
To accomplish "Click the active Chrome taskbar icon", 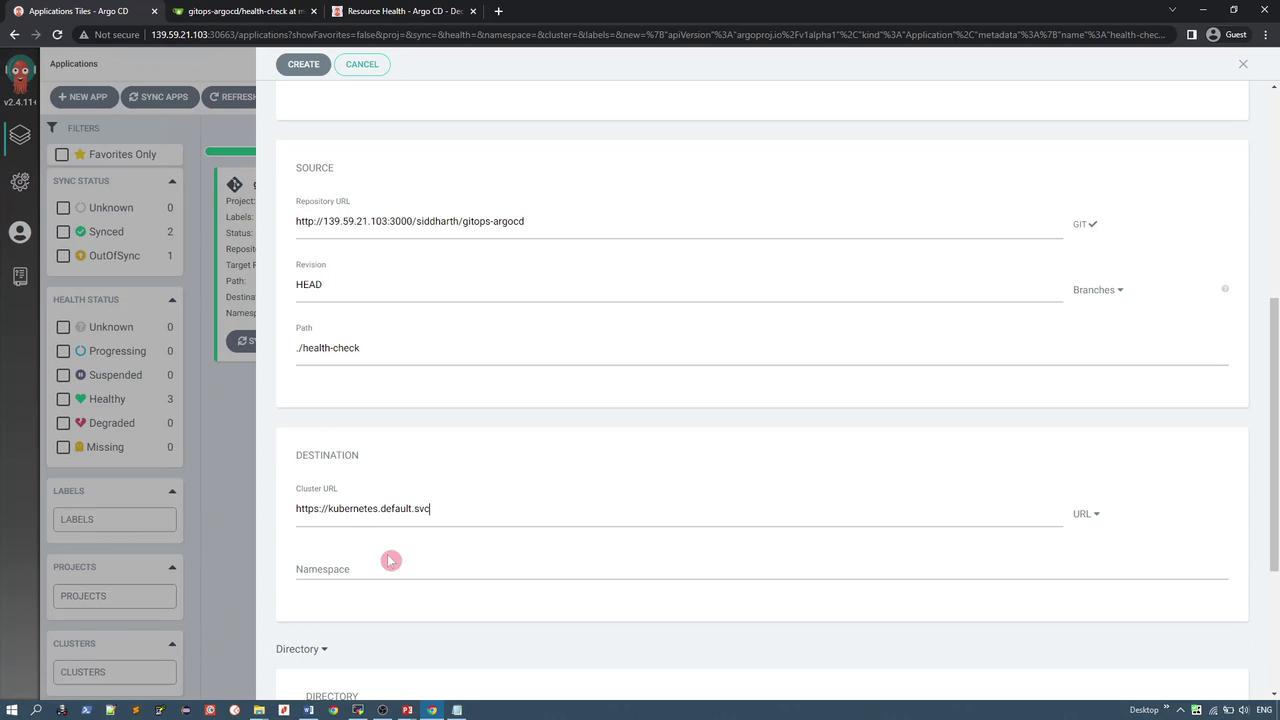I will point(432,710).
